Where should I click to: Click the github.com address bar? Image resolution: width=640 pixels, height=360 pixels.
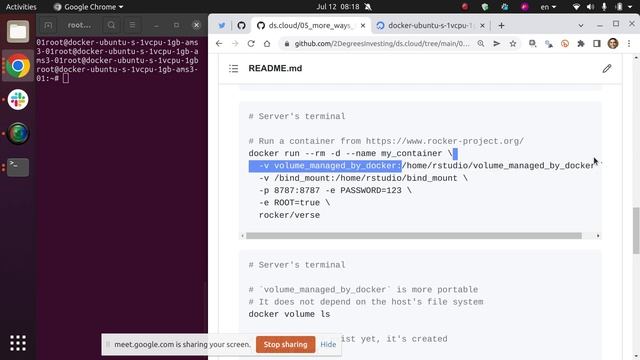(x=382, y=44)
